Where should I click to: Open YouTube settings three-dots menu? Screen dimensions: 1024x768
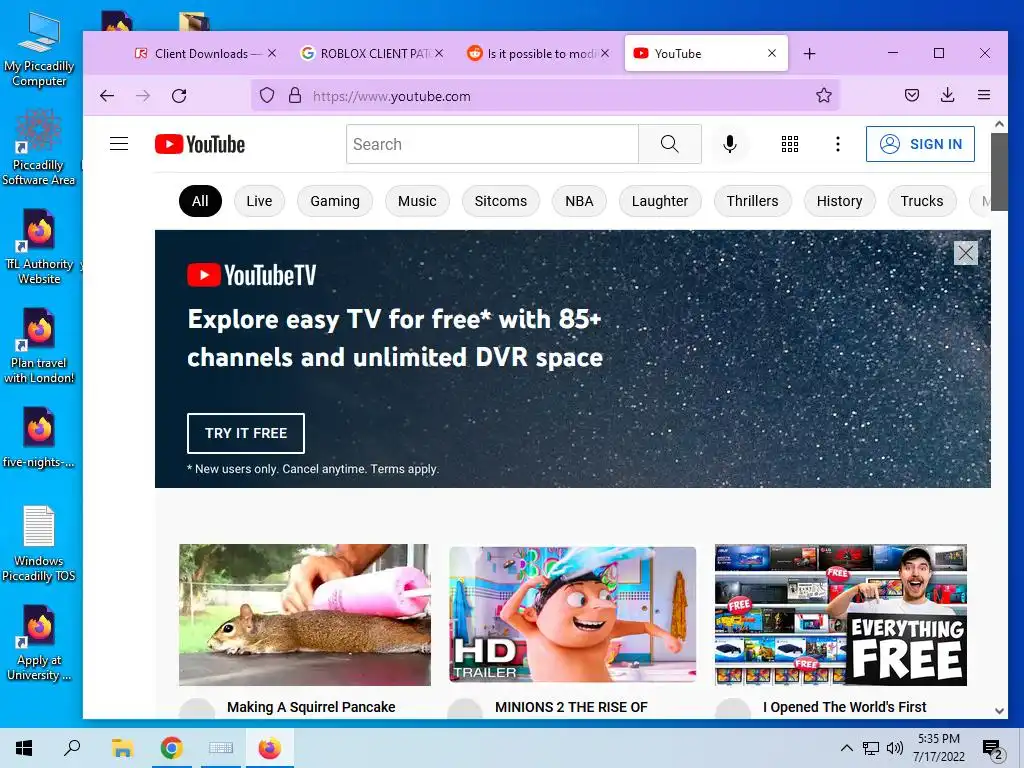coord(838,144)
